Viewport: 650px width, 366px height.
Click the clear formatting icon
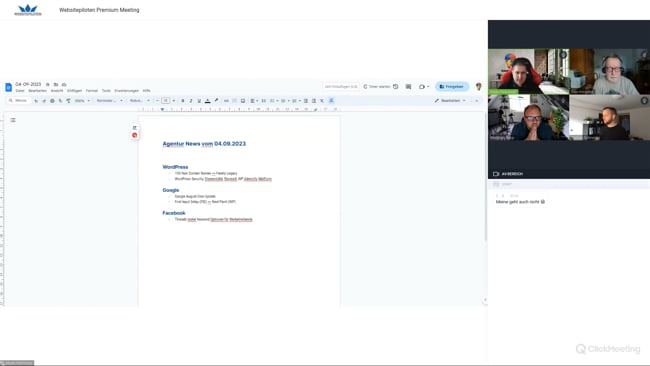[x=322, y=101]
